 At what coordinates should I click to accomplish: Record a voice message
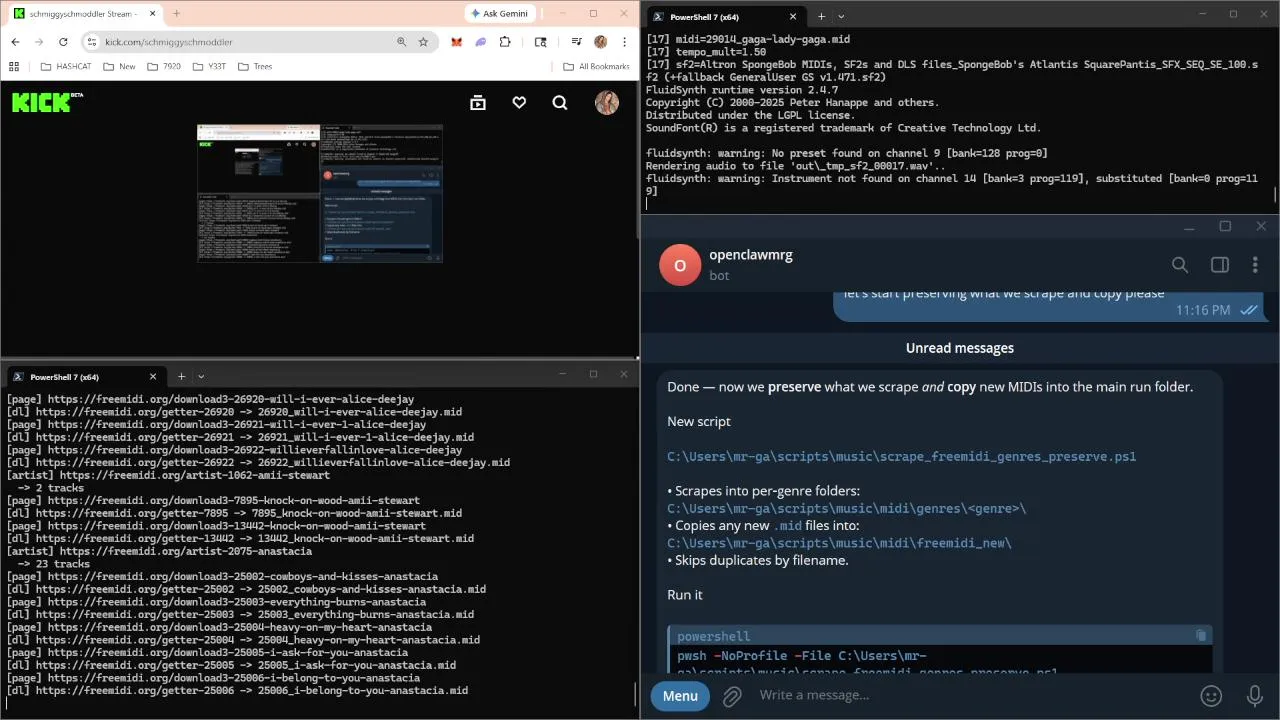(x=1255, y=696)
